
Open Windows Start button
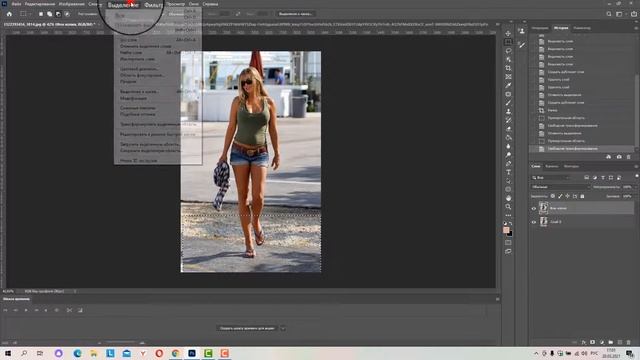7,353
